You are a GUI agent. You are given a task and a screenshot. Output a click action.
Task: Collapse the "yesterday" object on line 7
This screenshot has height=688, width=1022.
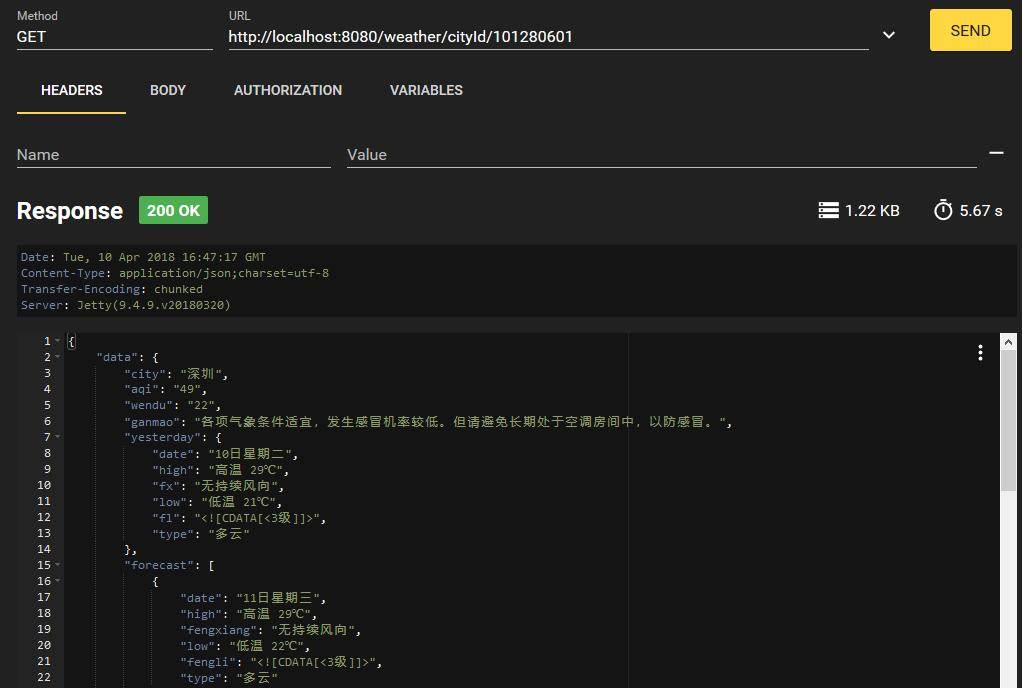[x=58, y=437]
